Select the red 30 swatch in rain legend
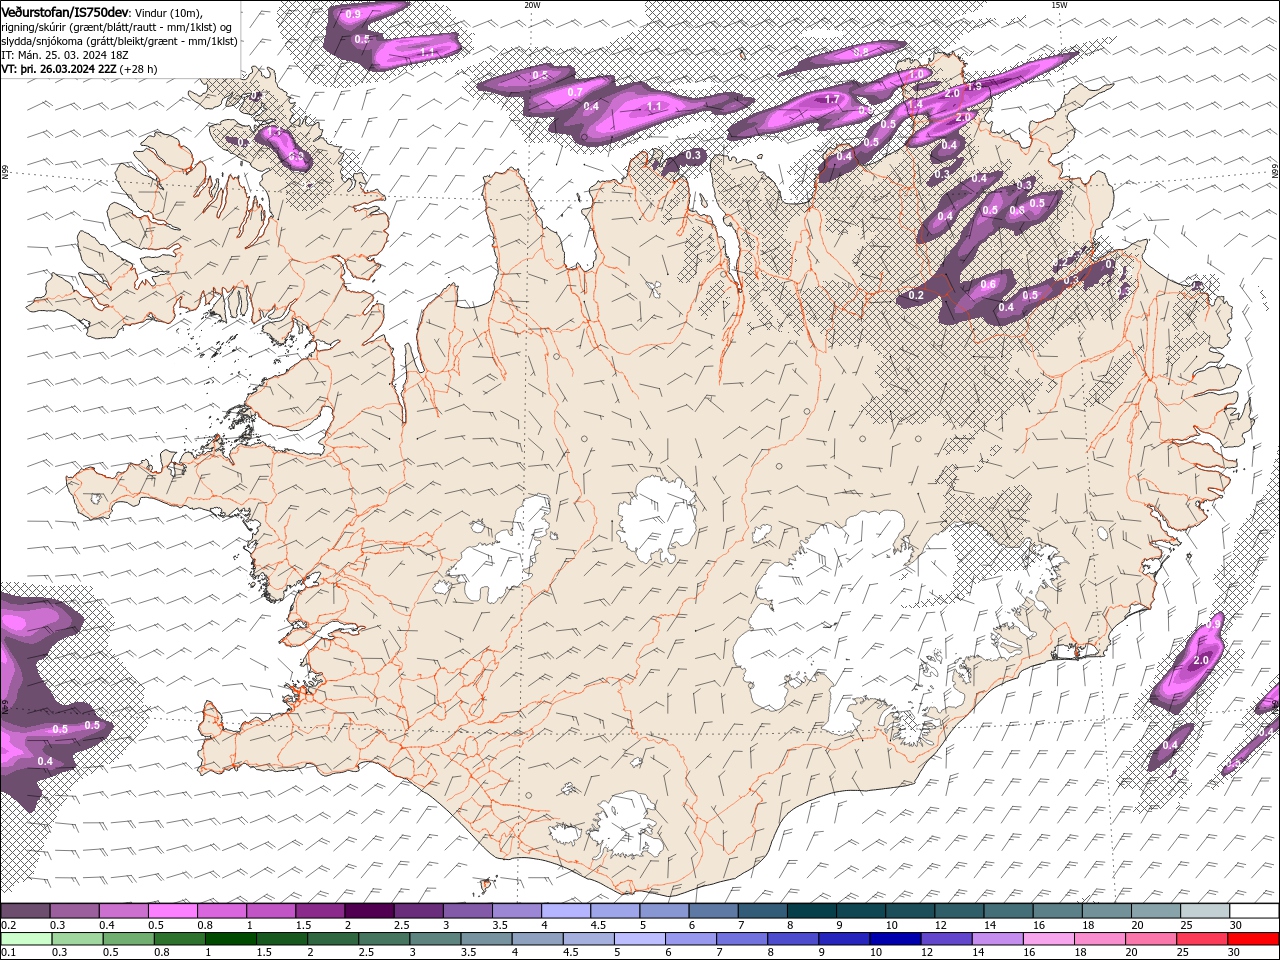 (1253, 939)
